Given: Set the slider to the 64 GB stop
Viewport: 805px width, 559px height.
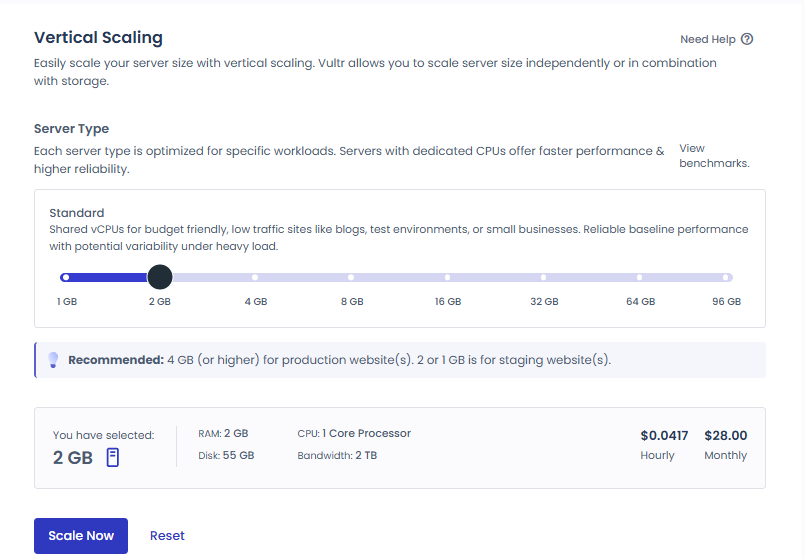Looking at the screenshot, I should 639,277.
